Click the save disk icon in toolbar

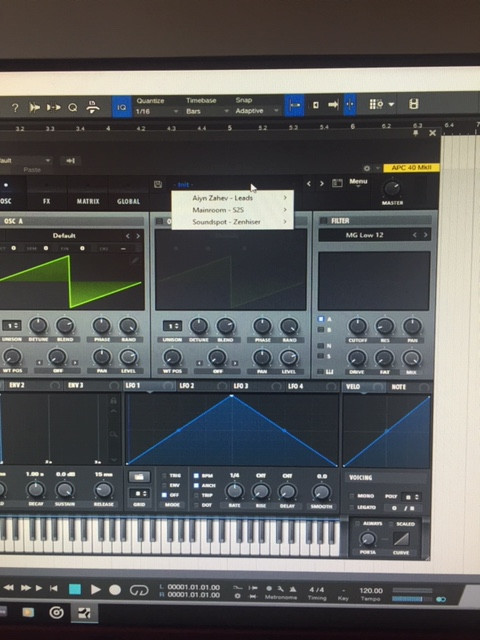(x=413, y=104)
